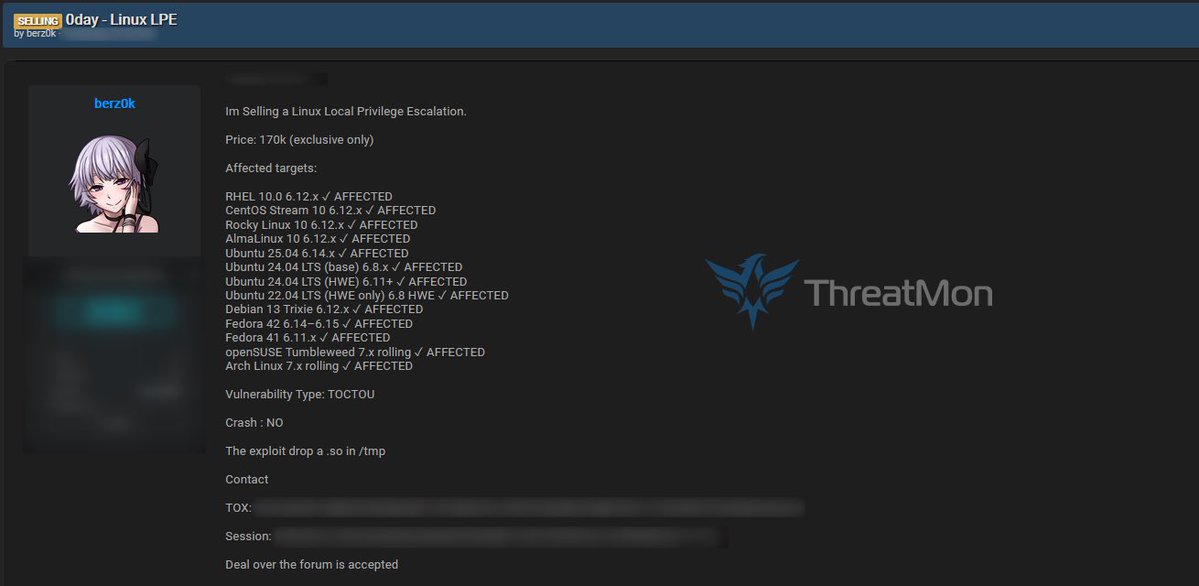Select row 'RHEL 10.0 6.12.x ✓ AFFECTED'
Viewport: 1199px width, 586px height.
coord(309,197)
